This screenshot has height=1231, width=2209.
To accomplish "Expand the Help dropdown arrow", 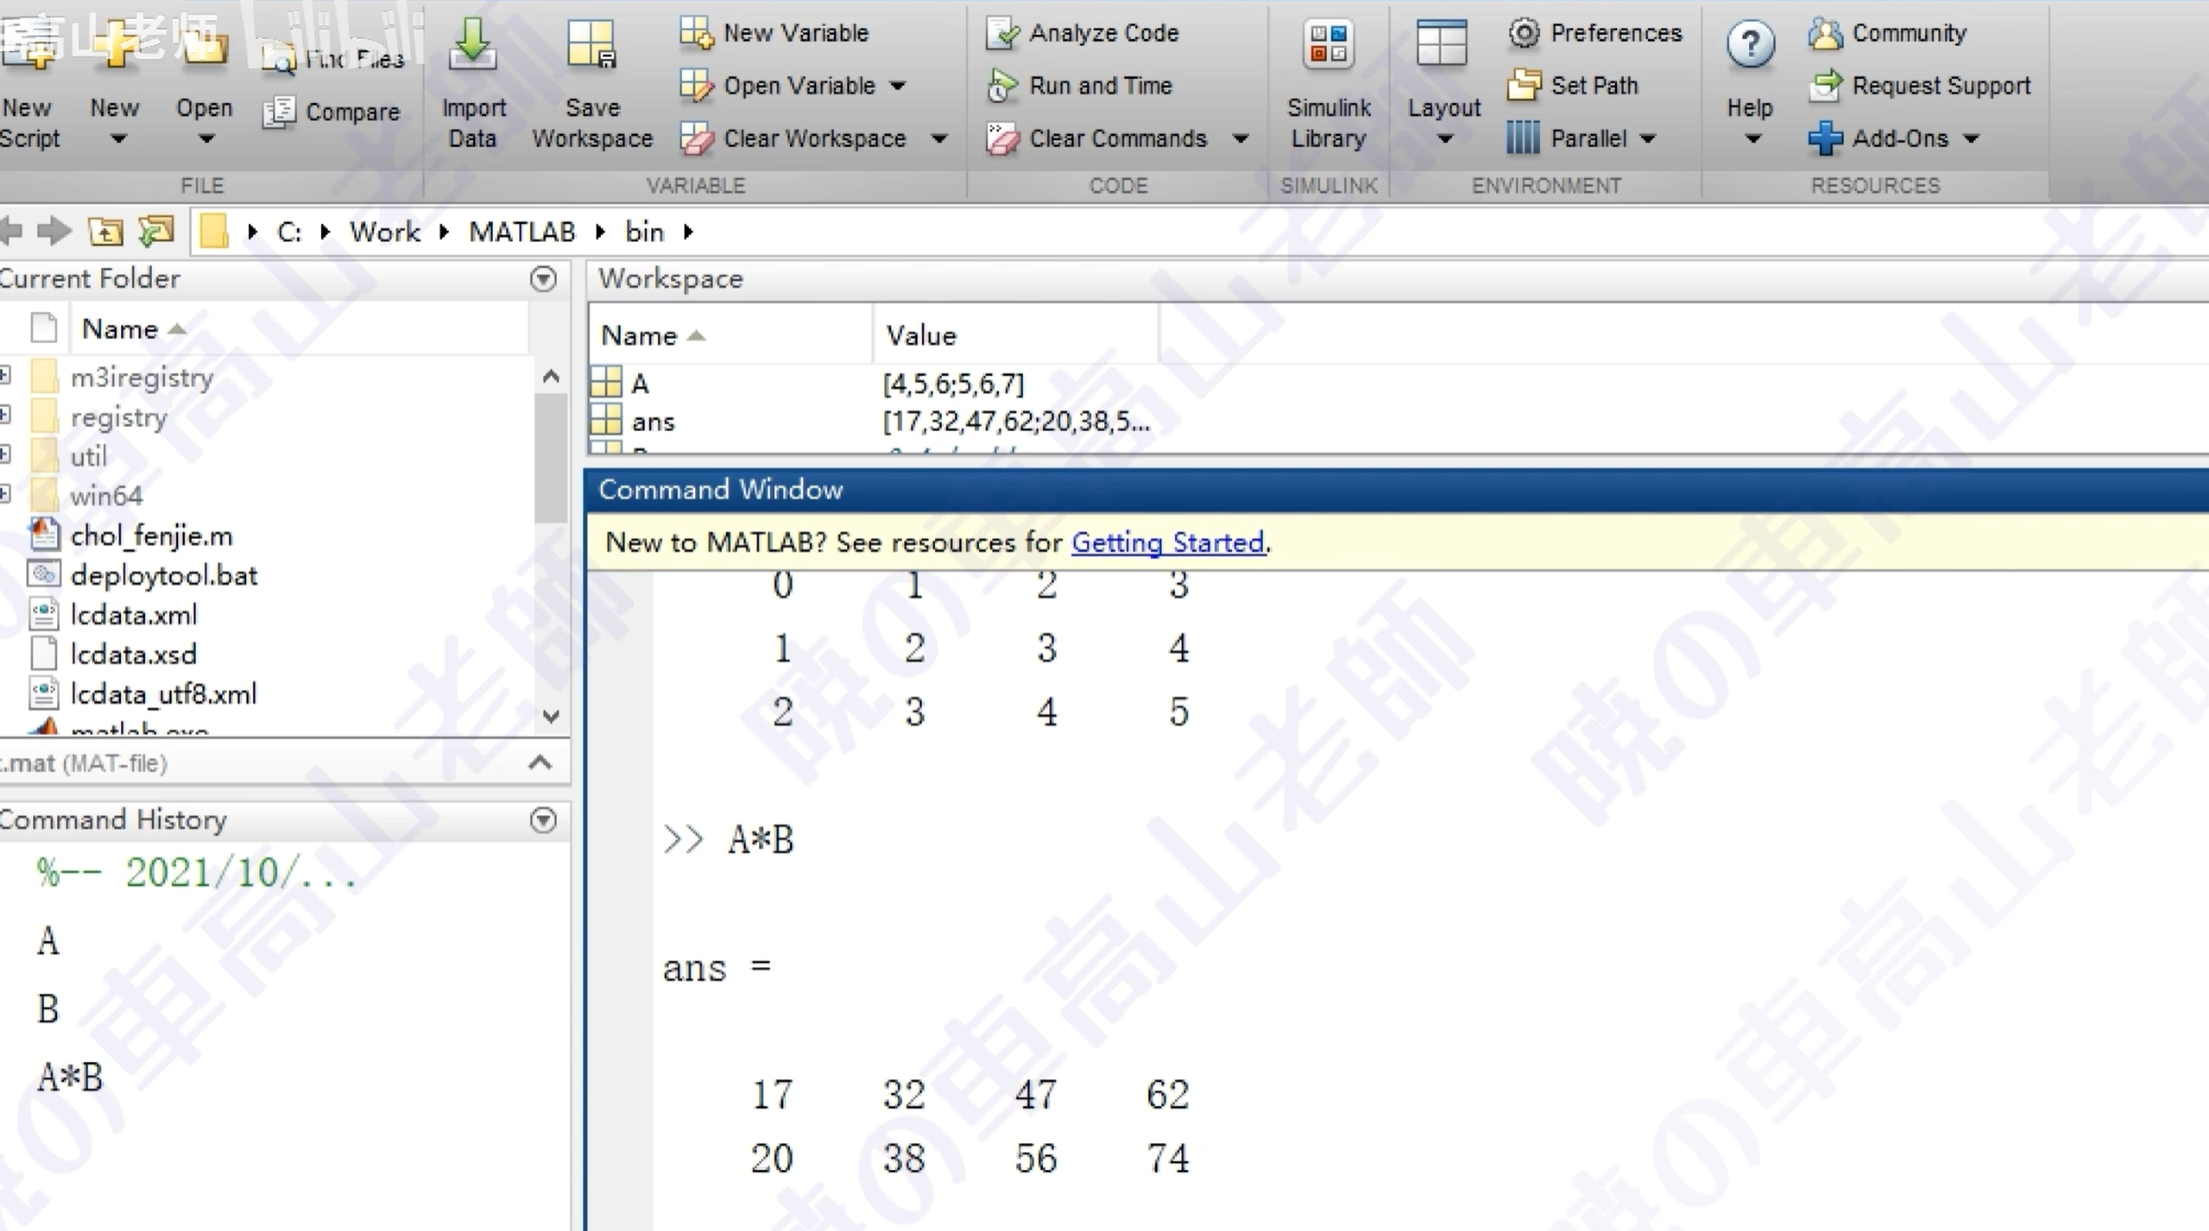I will coord(1752,139).
